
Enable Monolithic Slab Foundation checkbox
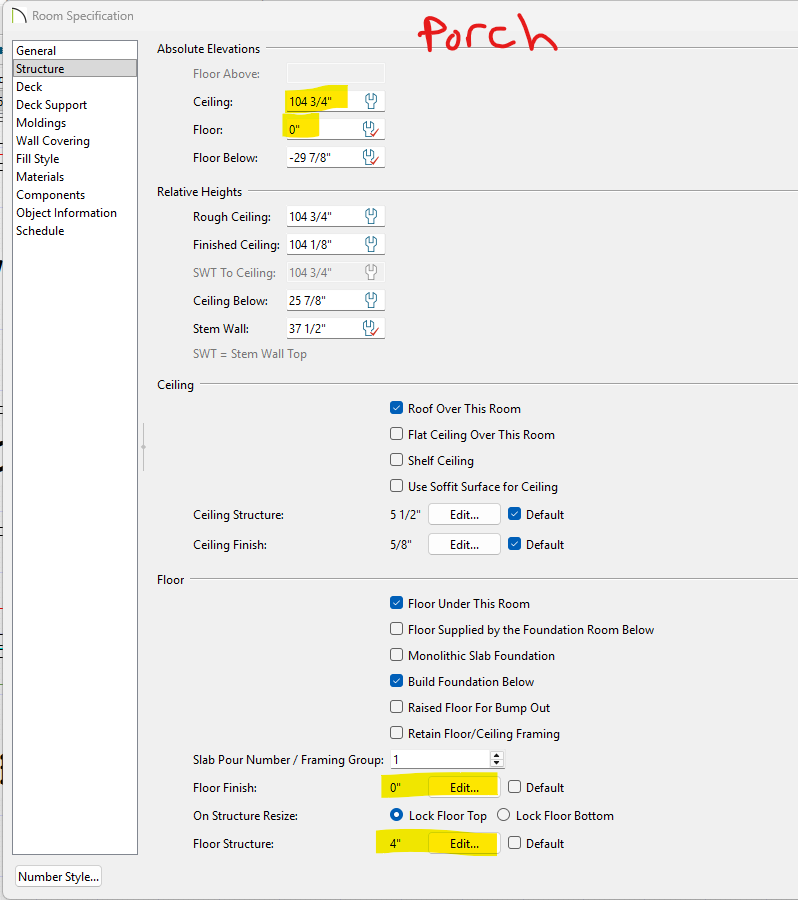[397, 656]
